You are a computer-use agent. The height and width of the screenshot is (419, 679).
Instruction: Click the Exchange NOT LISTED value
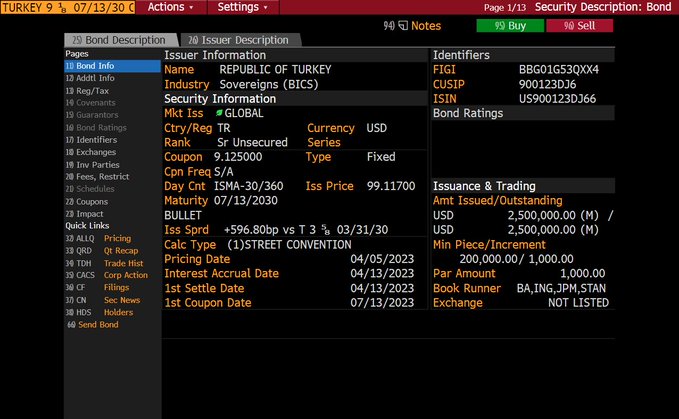(x=579, y=303)
